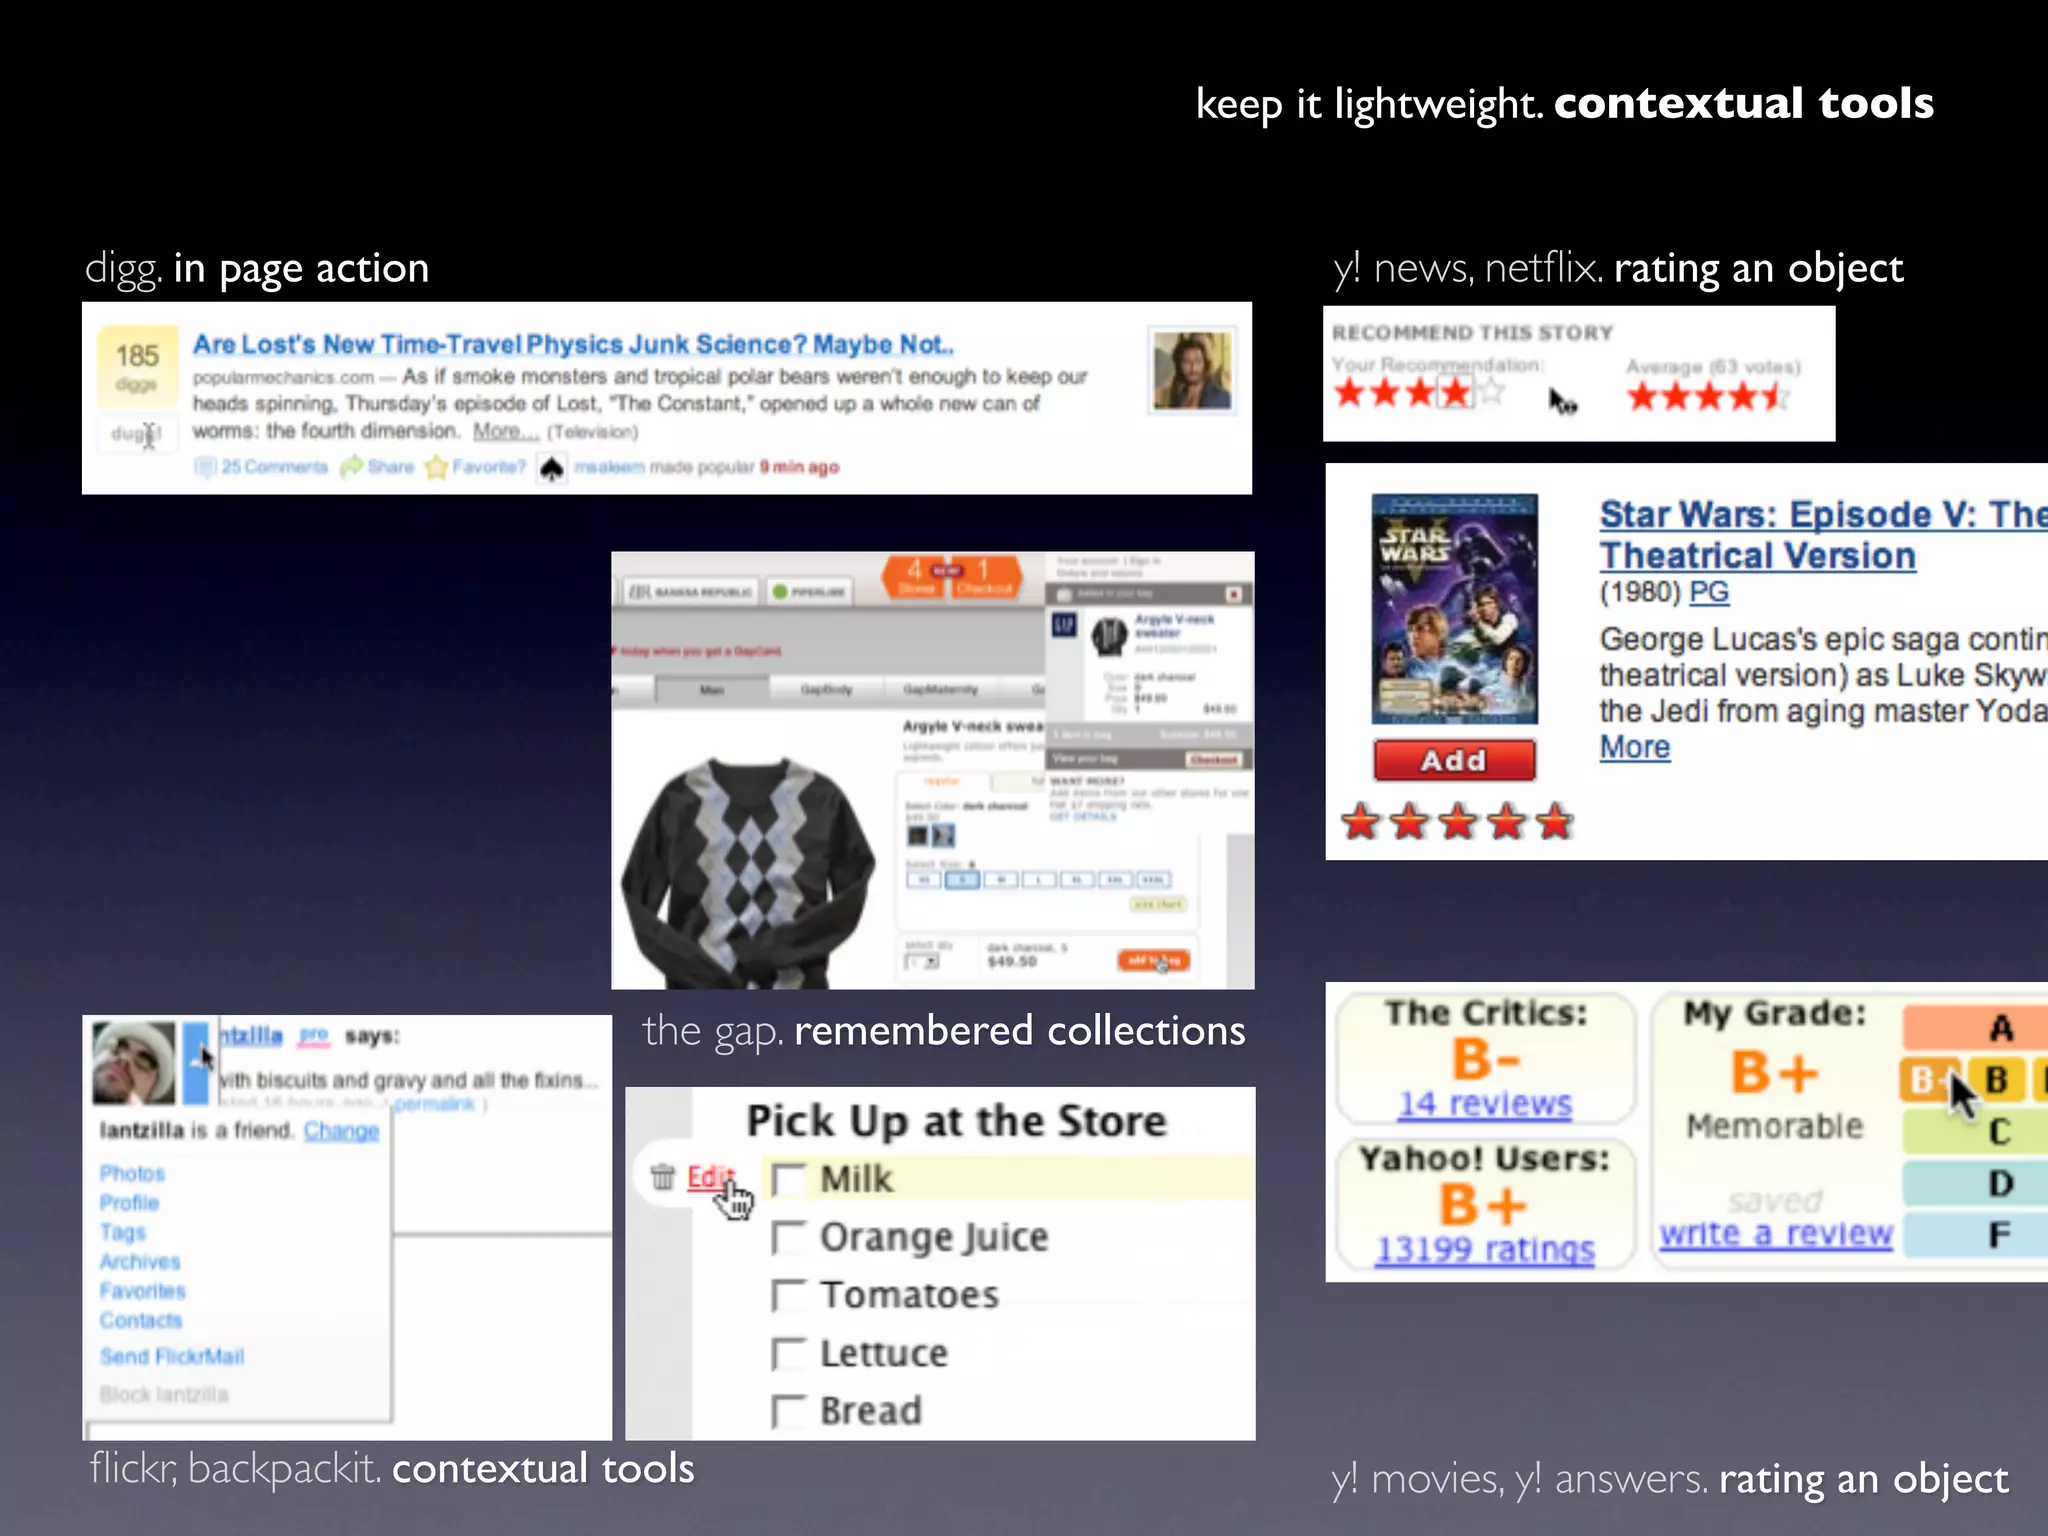Select the 'regular' sizing tab for the sweater
The width and height of the screenshot is (2048, 1536).
pyautogui.click(x=940, y=781)
